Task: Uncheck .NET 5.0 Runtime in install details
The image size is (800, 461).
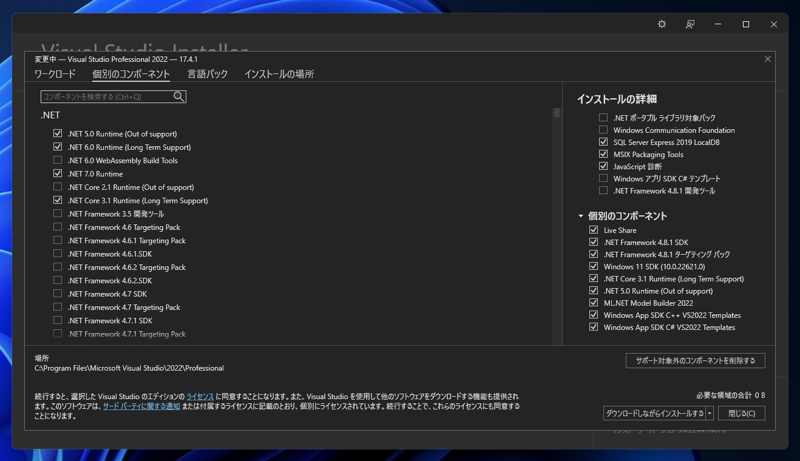Action: [x=593, y=291]
